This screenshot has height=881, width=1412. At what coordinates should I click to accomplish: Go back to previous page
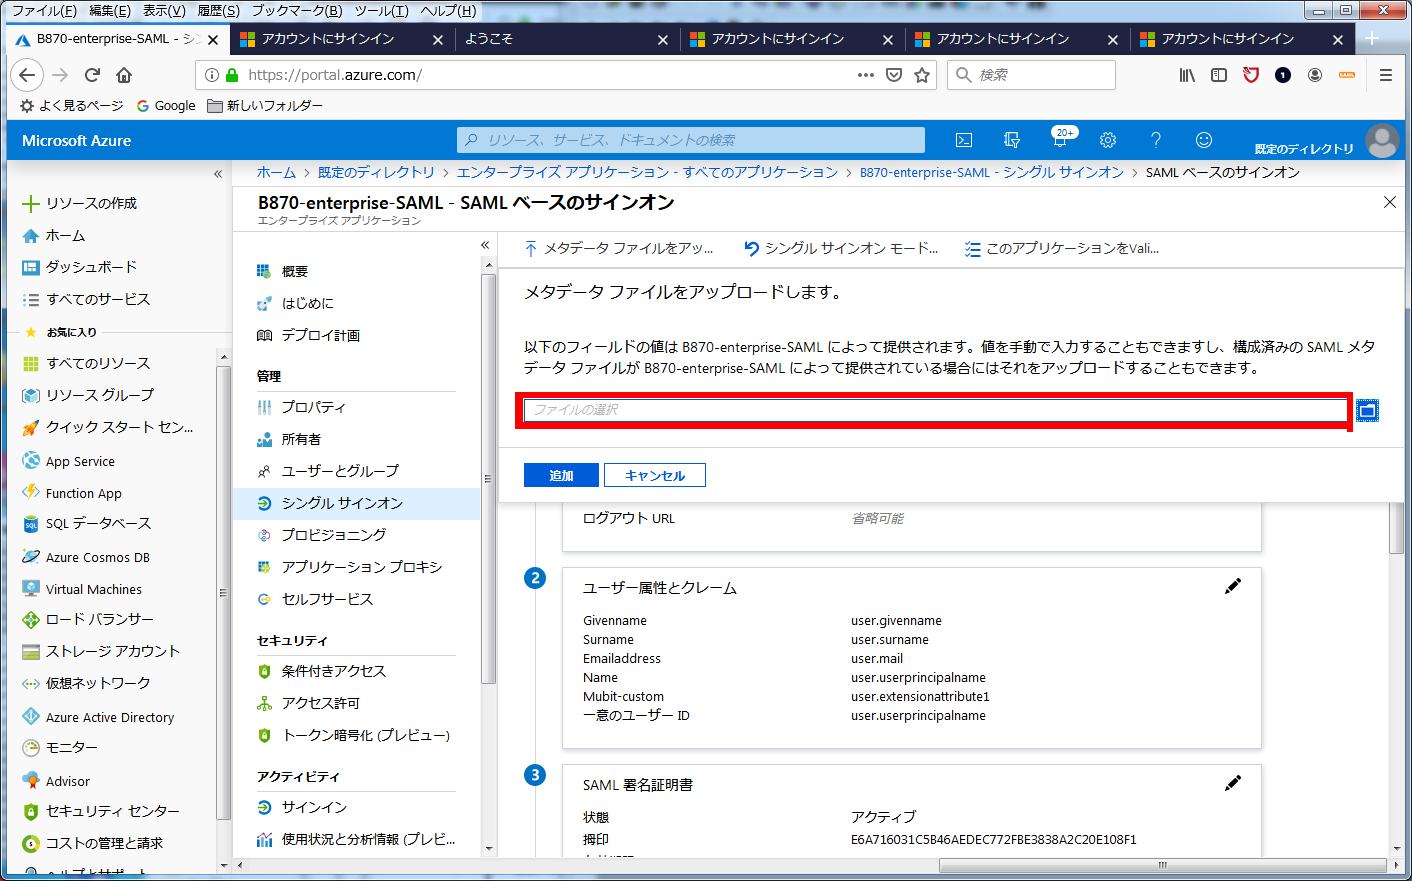27,75
